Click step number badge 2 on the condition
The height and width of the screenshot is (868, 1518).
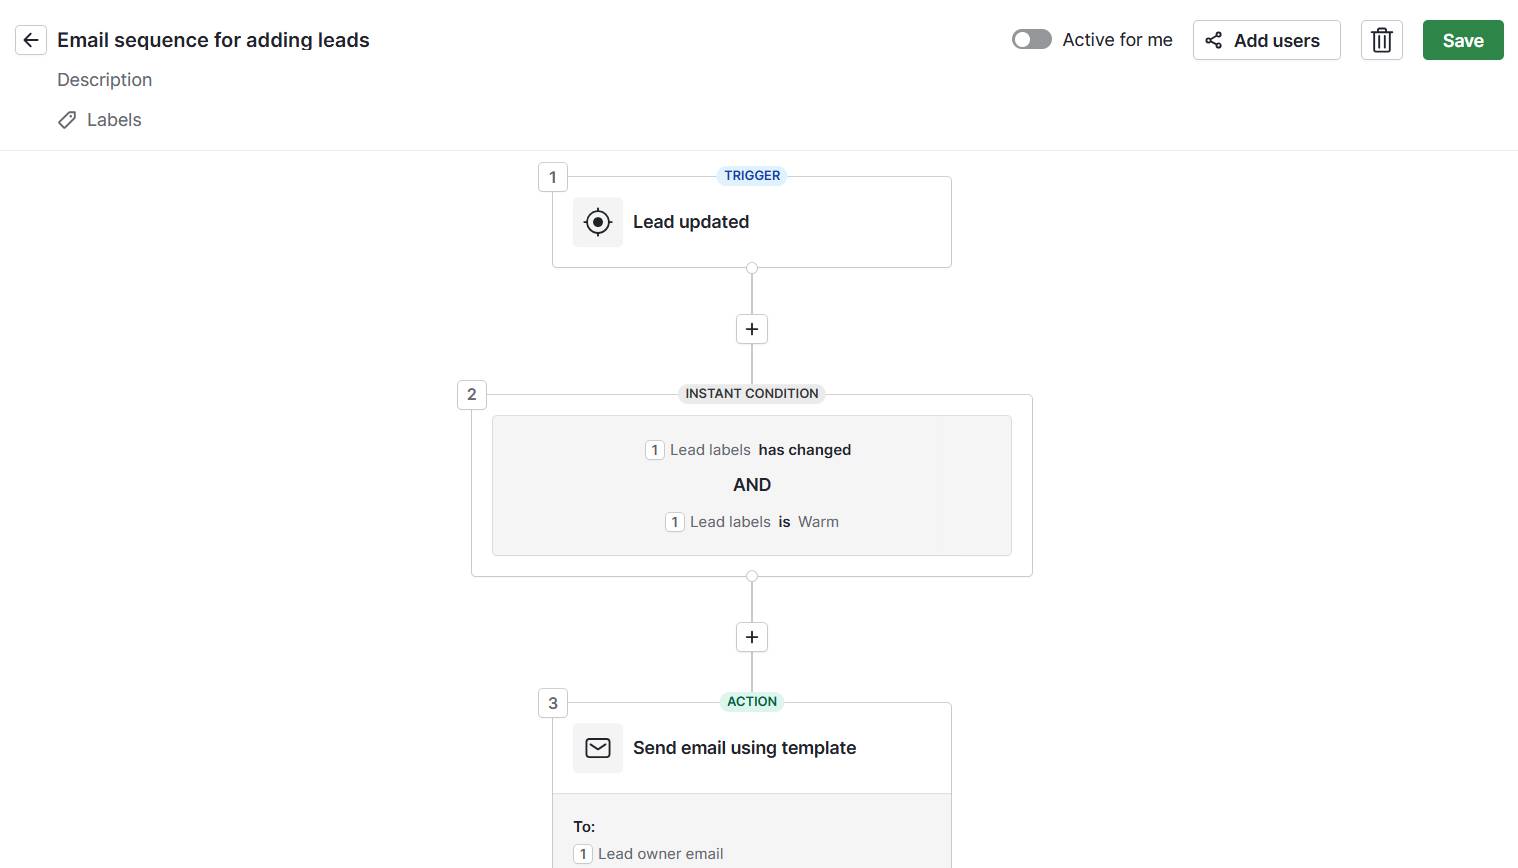click(x=470, y=394)
